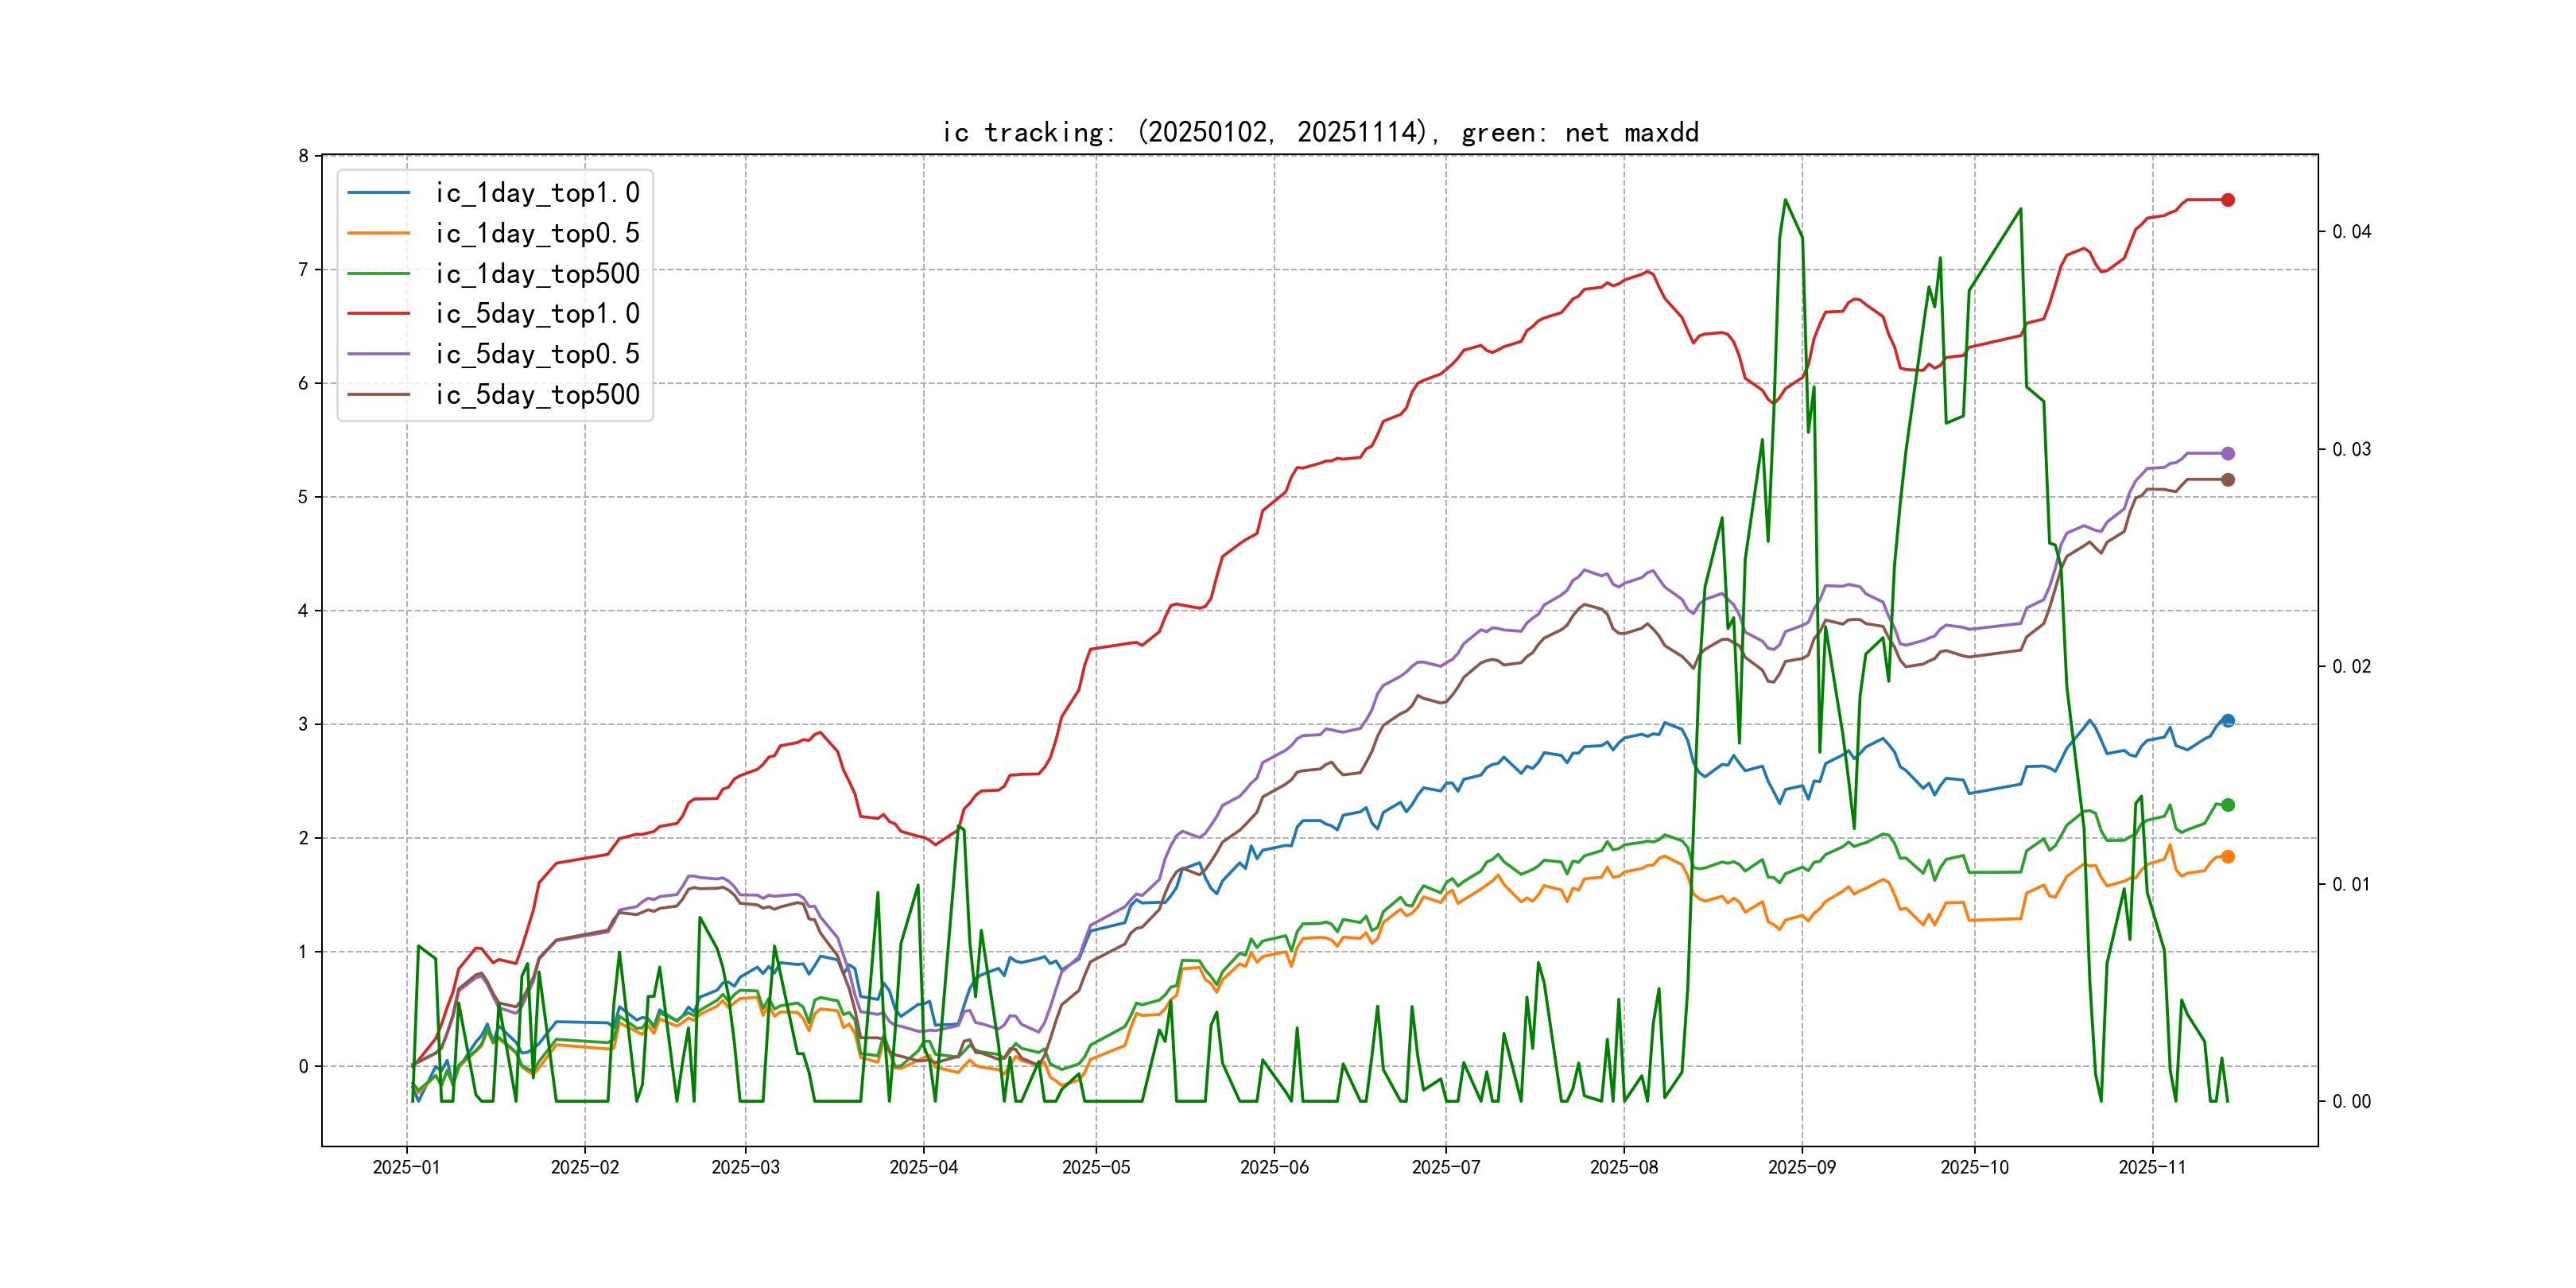The width and height of the screenshot is (2576, 1288).
Task: Click the ic_1day_top0.5 legend label
Action: 537,233
